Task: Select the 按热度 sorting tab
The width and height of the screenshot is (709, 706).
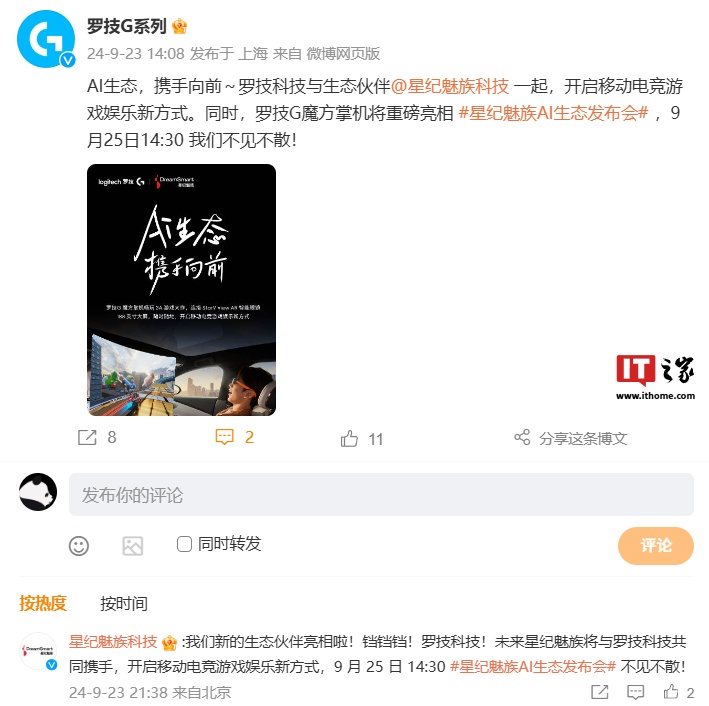Action: pos(43,604)
